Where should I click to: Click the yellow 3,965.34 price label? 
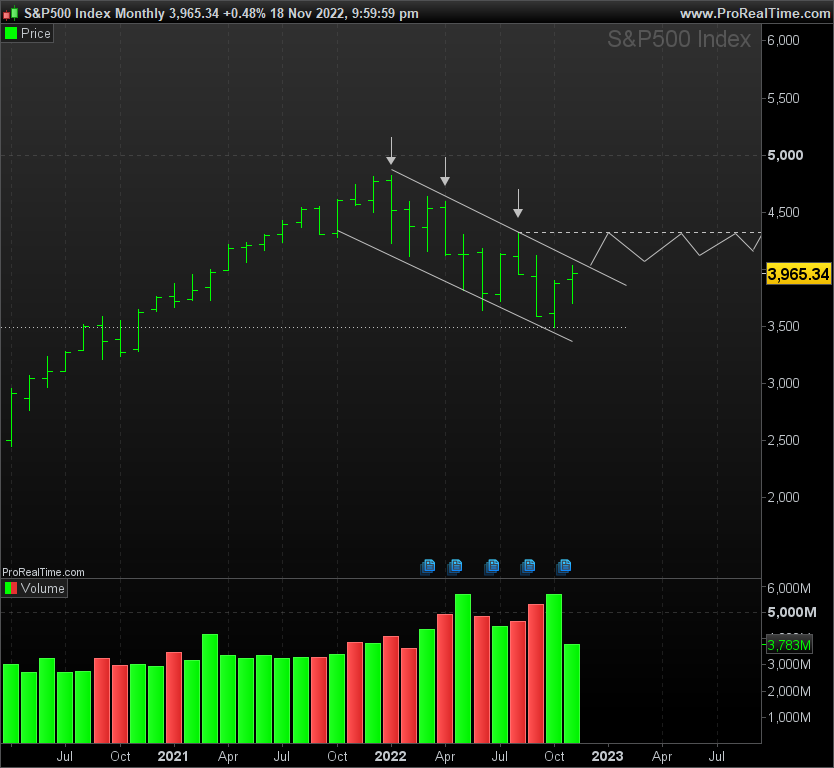coord(798,274)
